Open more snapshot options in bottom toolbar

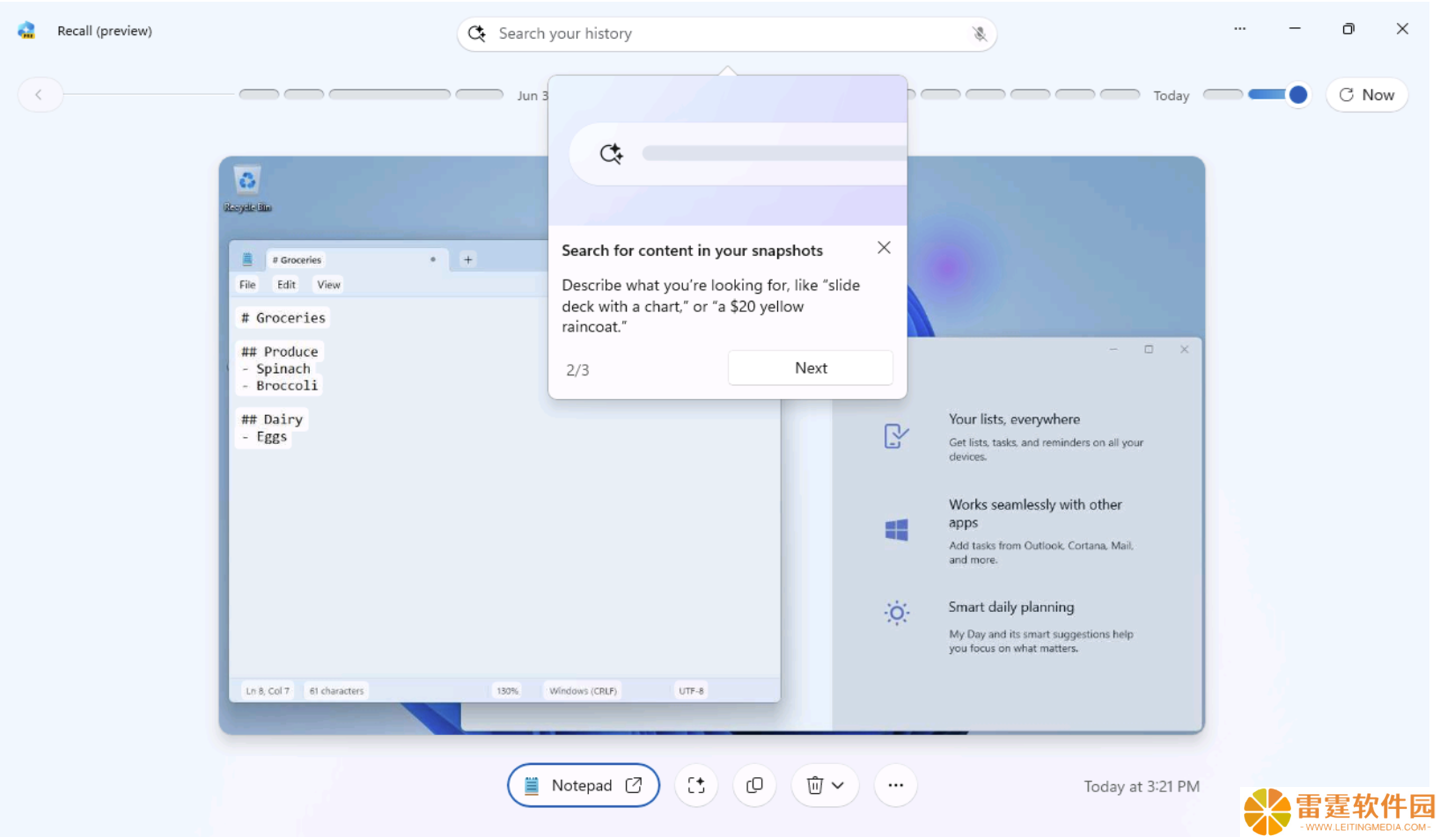tap(896, 785)
